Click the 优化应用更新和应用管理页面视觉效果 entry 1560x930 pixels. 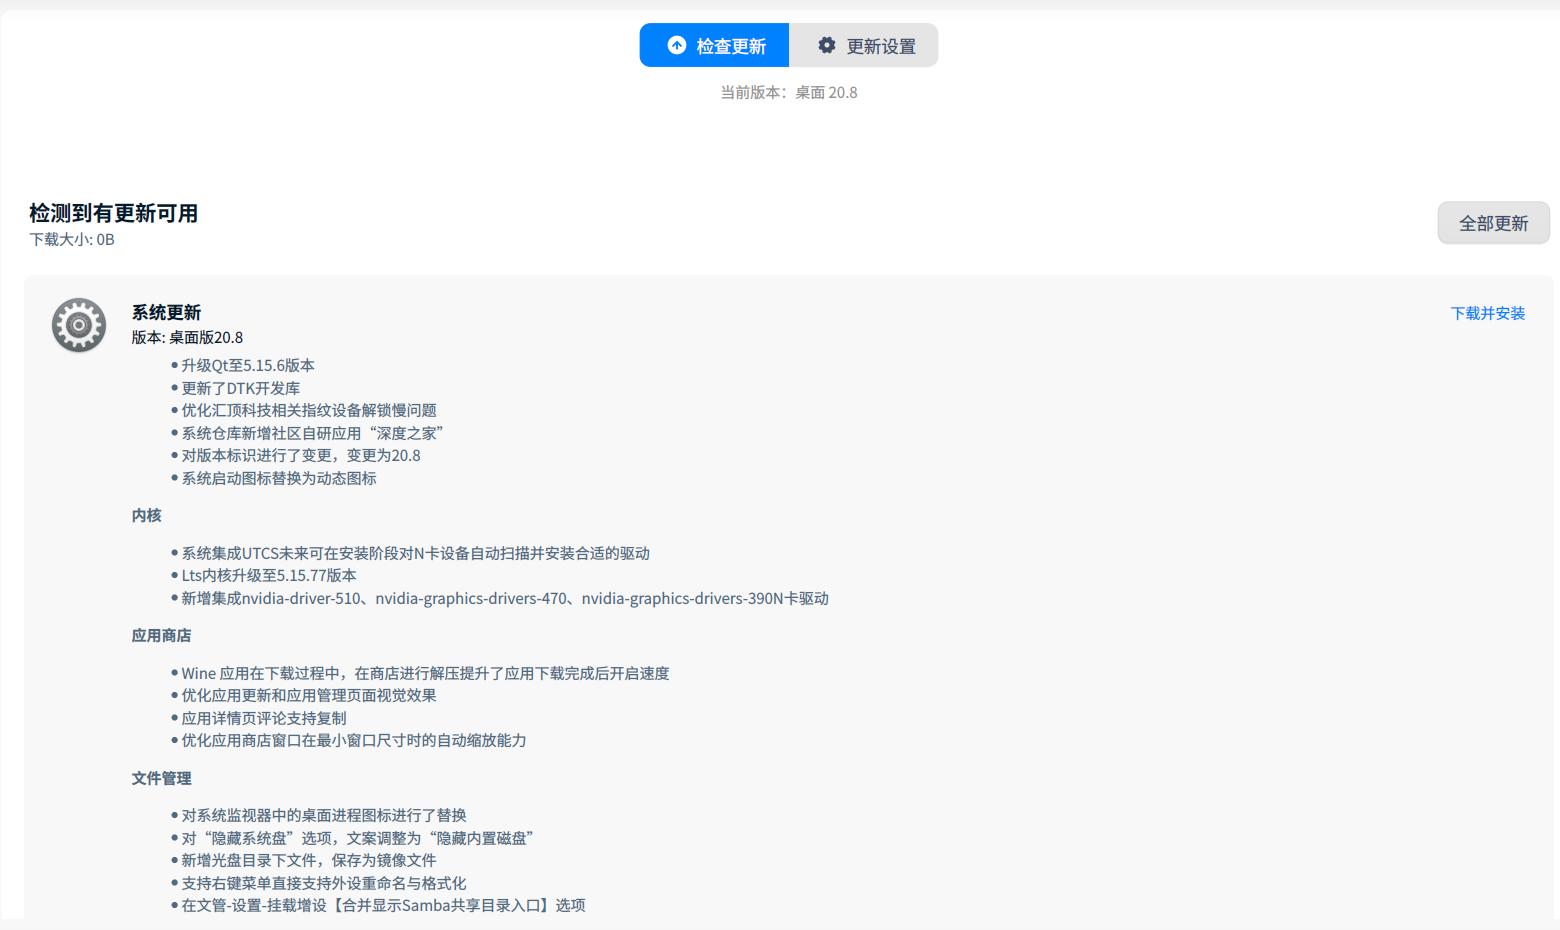coord(309,695)
